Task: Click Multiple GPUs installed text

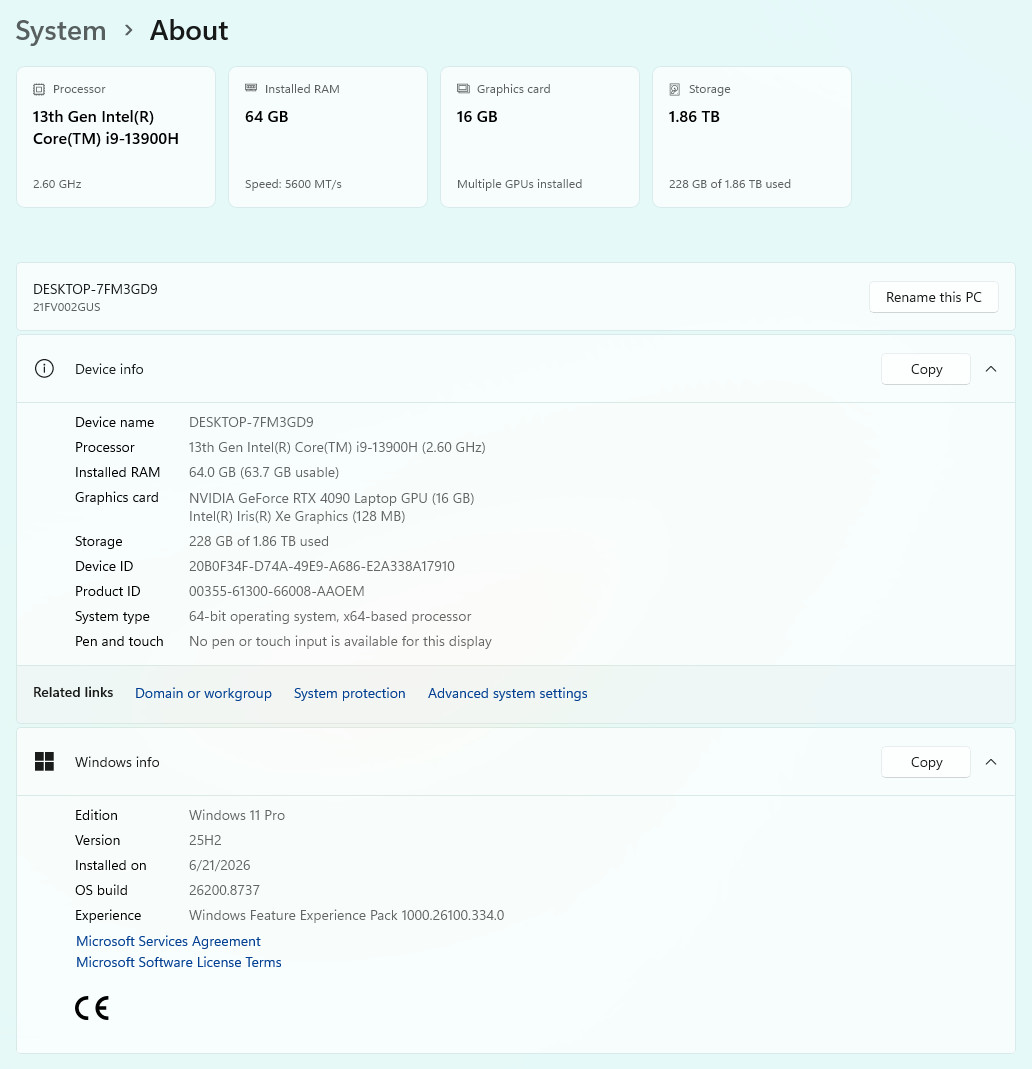Action: [x=519, y=184]
